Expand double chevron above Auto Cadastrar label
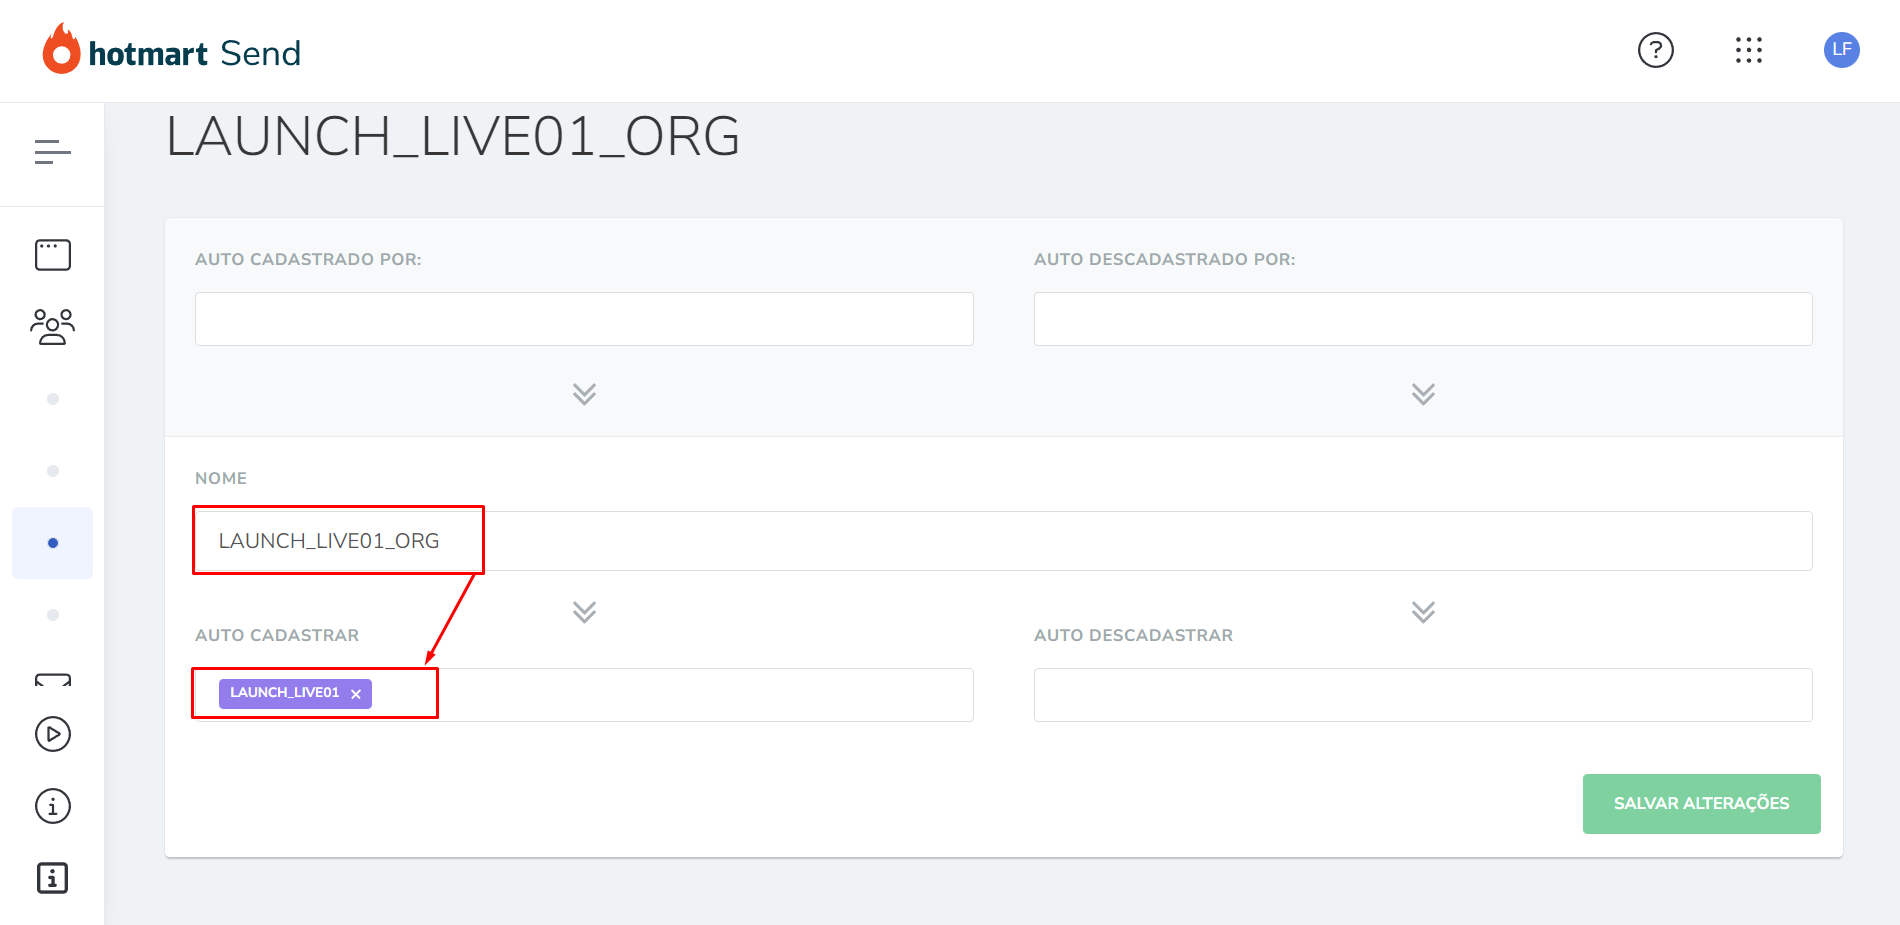Screen dimensions: 1900x925 pyautogui.click(x=584, y=612)
